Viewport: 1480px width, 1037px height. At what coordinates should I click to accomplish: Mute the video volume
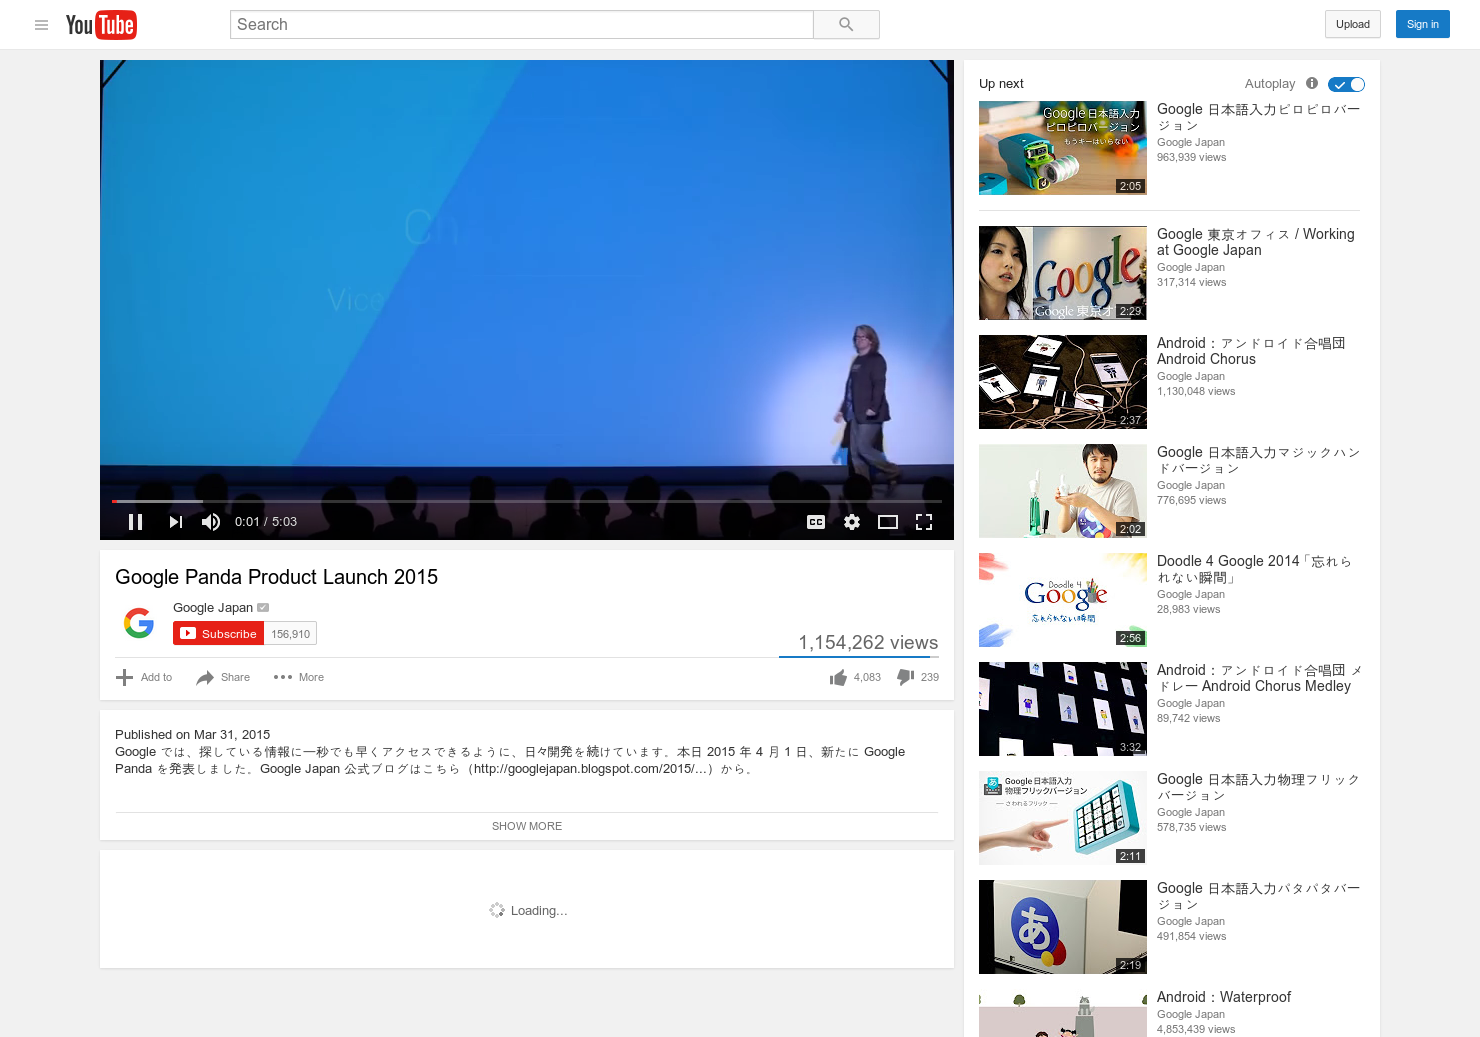tap(211, 522)
